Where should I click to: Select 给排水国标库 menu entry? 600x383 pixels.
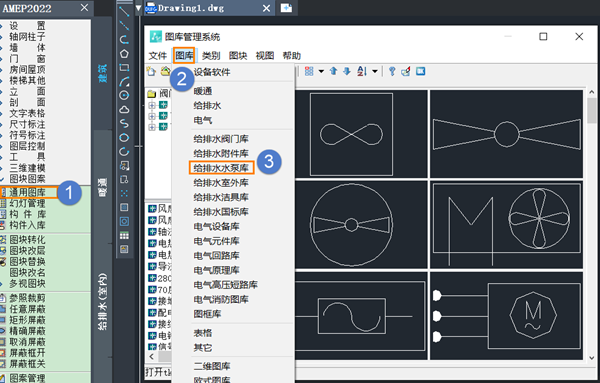point(221,212)
